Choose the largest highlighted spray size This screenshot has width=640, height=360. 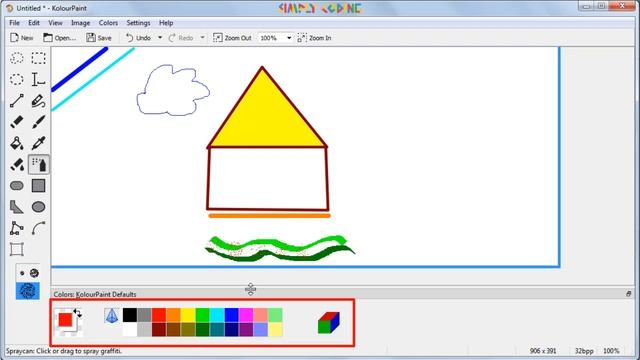[28, 291]
